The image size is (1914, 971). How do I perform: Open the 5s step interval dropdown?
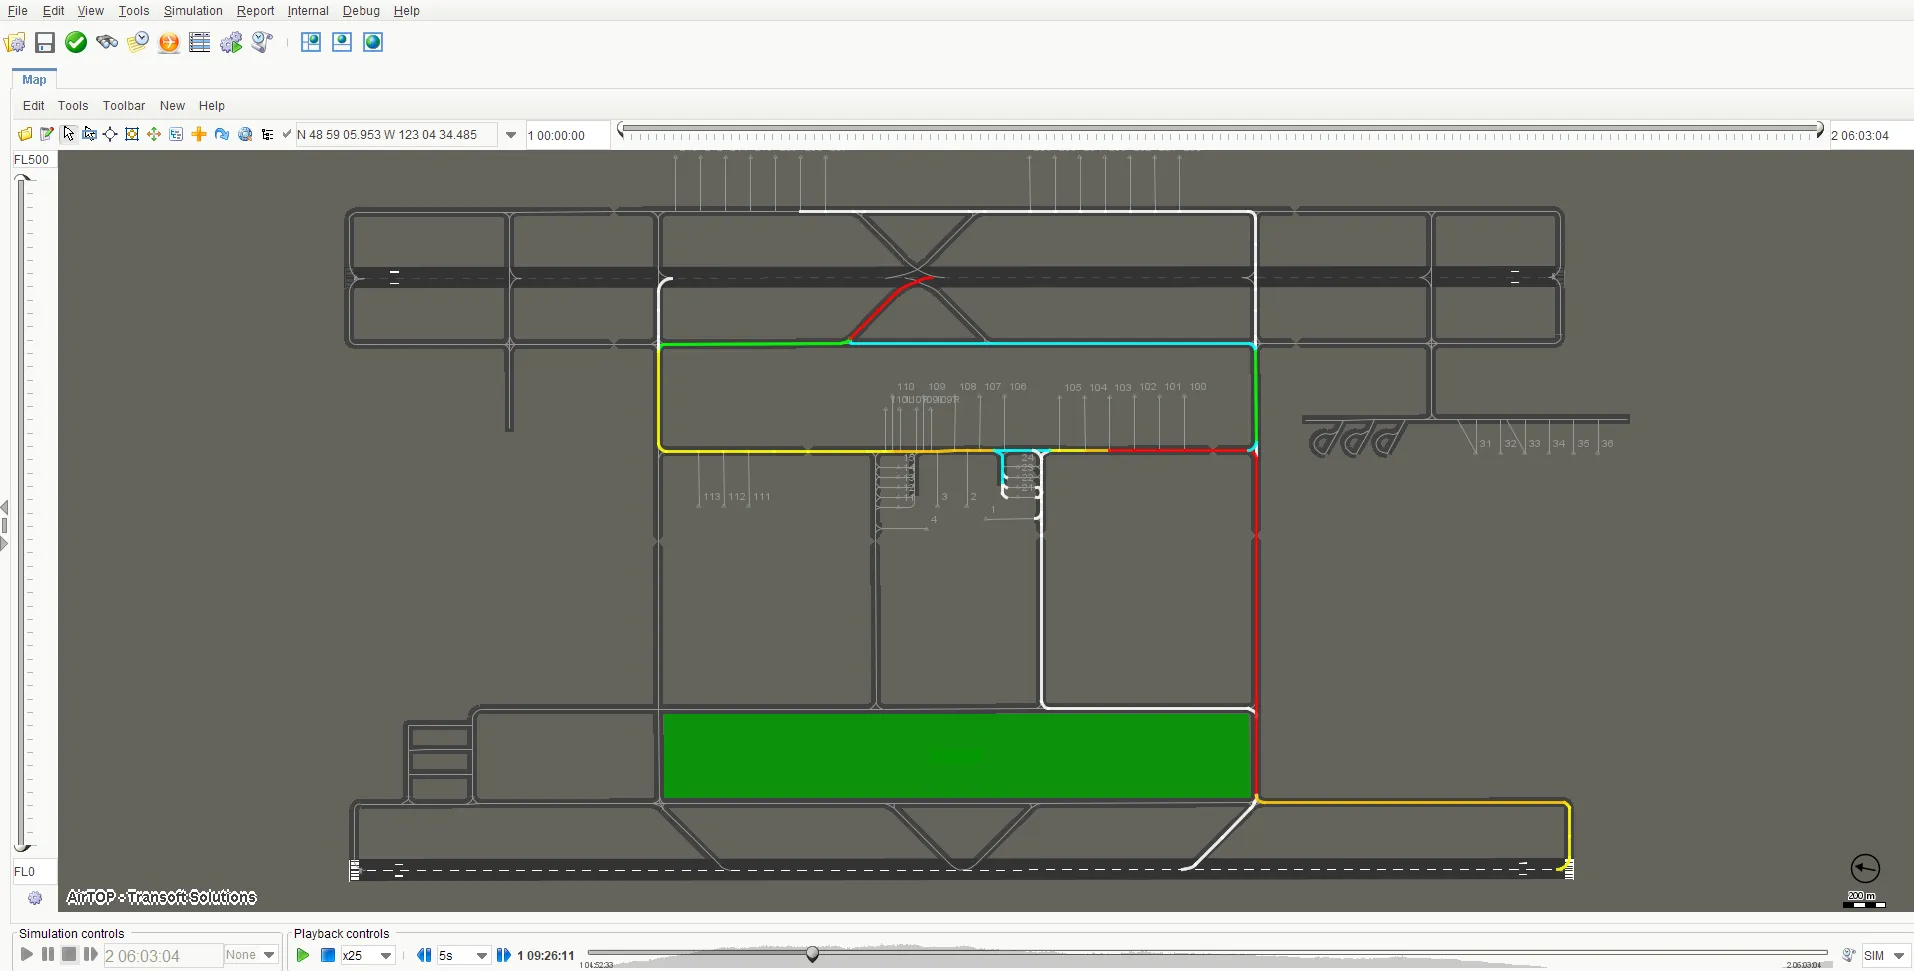point(481,956)
